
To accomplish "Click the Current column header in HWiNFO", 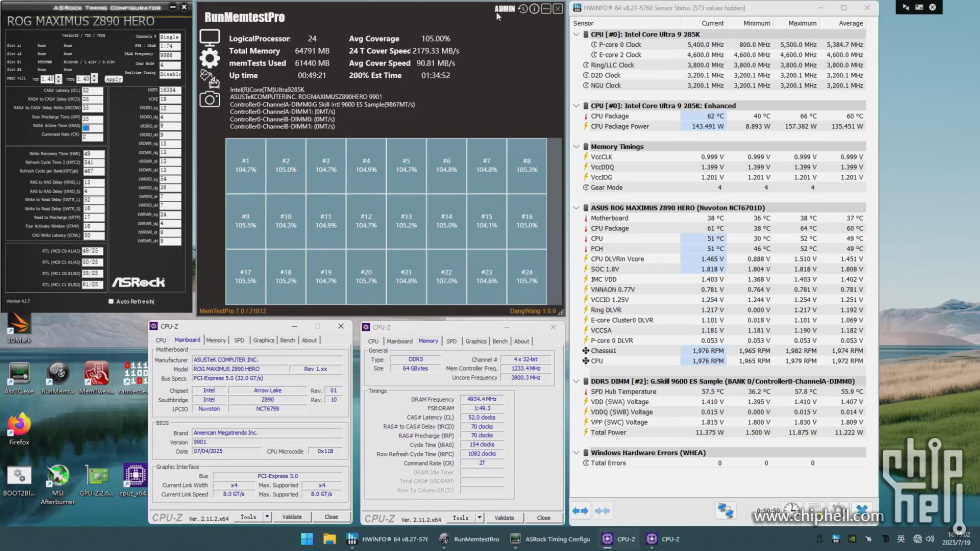I will pyautogui.click(x=712, y=23).
